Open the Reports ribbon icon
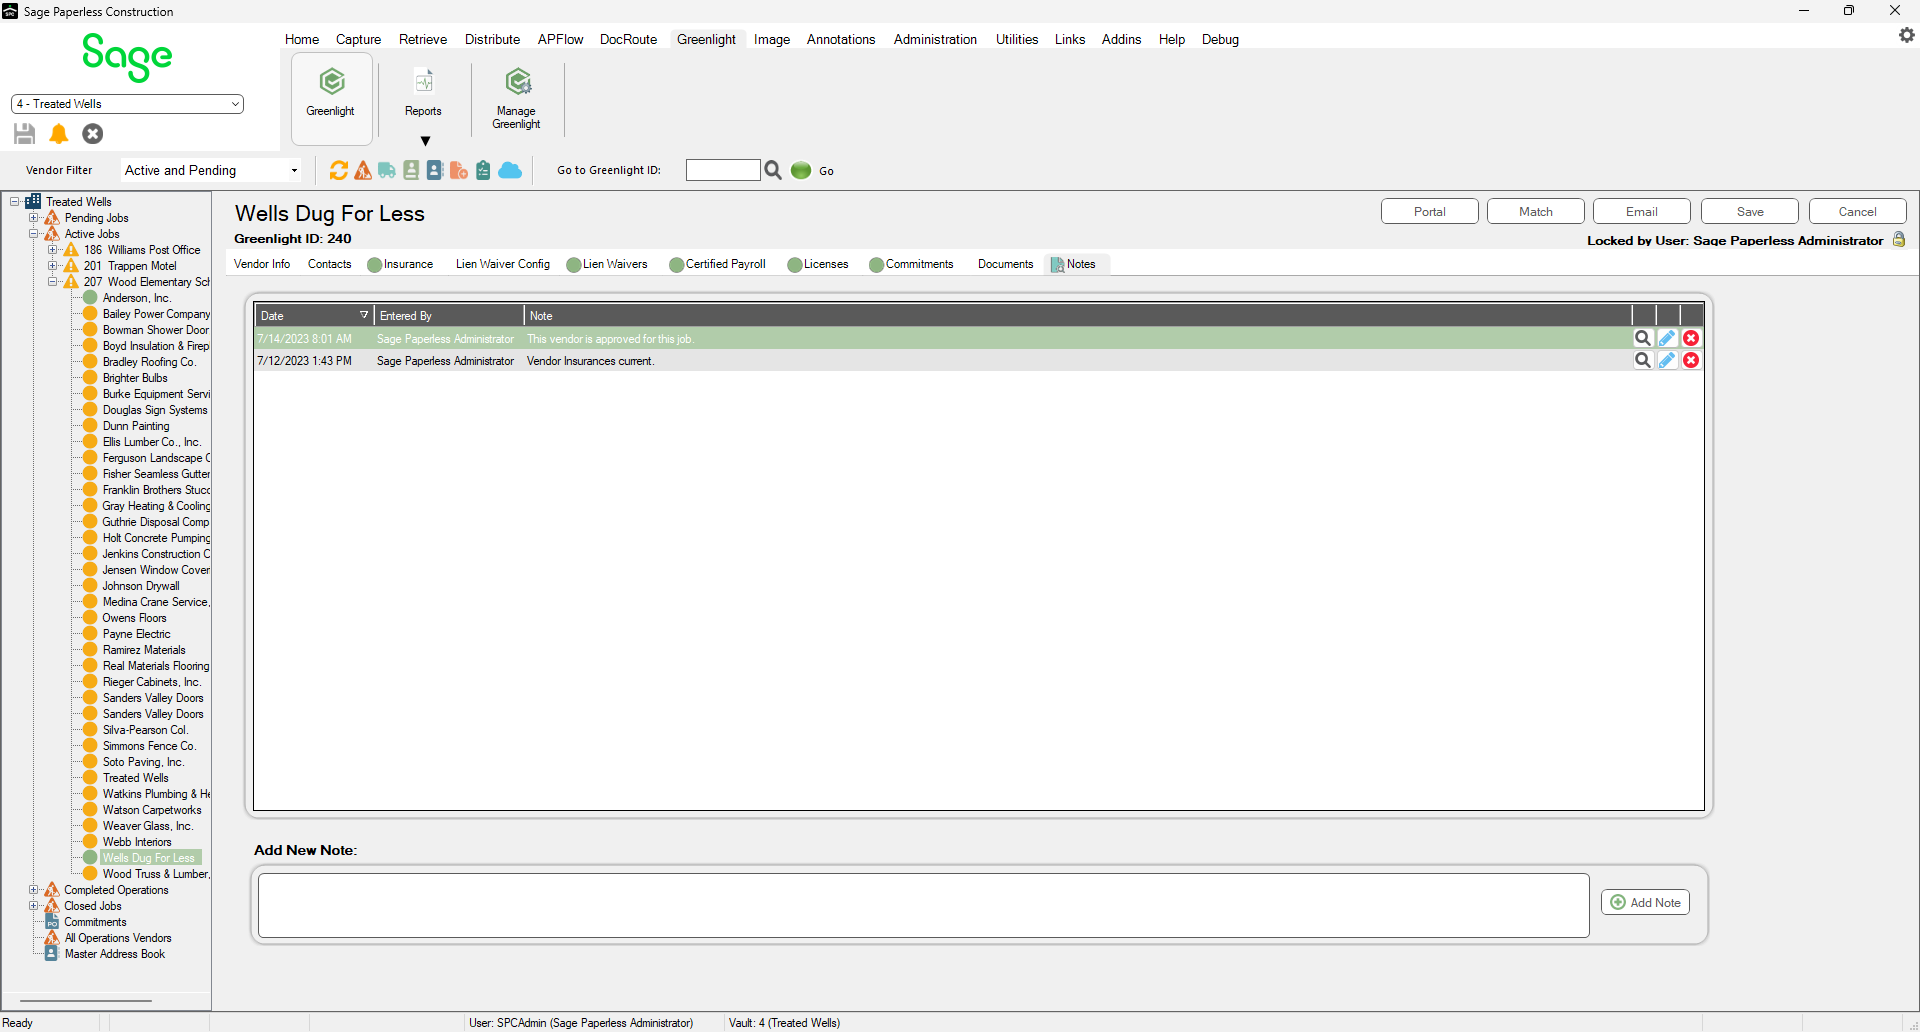The image size is (1920, 1032). click(423, 92)
